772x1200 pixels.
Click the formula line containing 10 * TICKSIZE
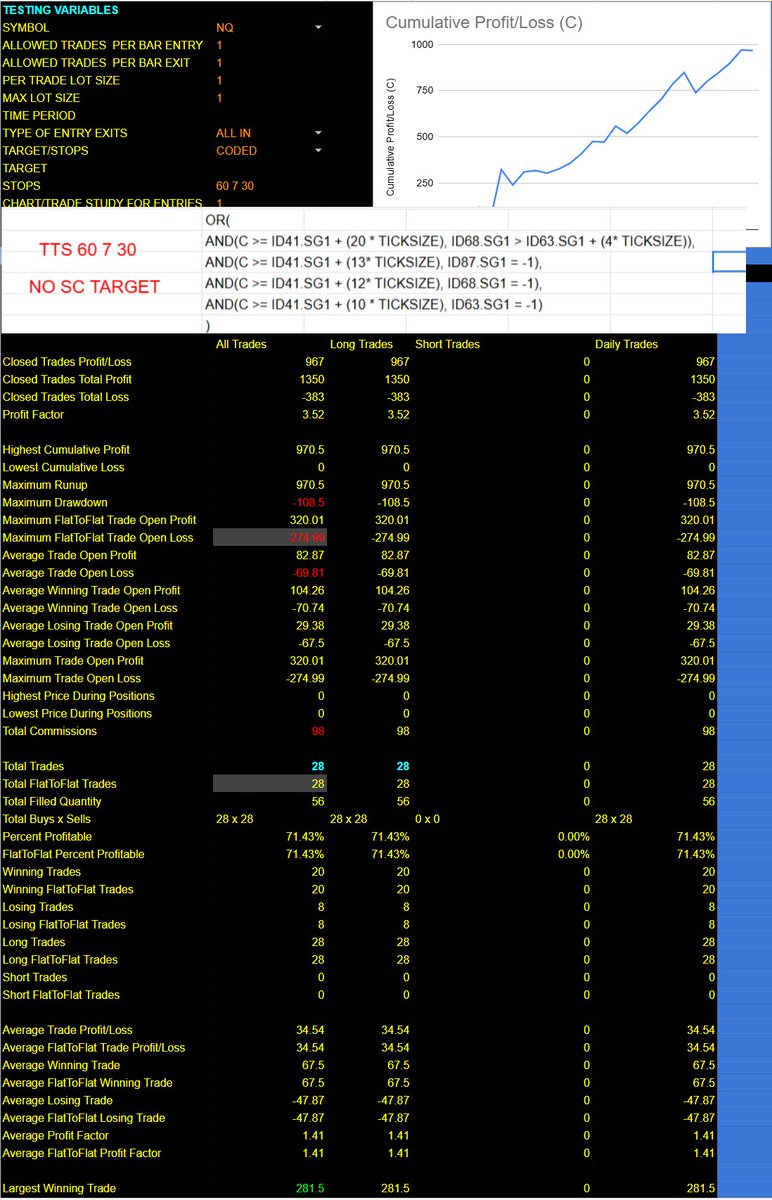(373, 304)
